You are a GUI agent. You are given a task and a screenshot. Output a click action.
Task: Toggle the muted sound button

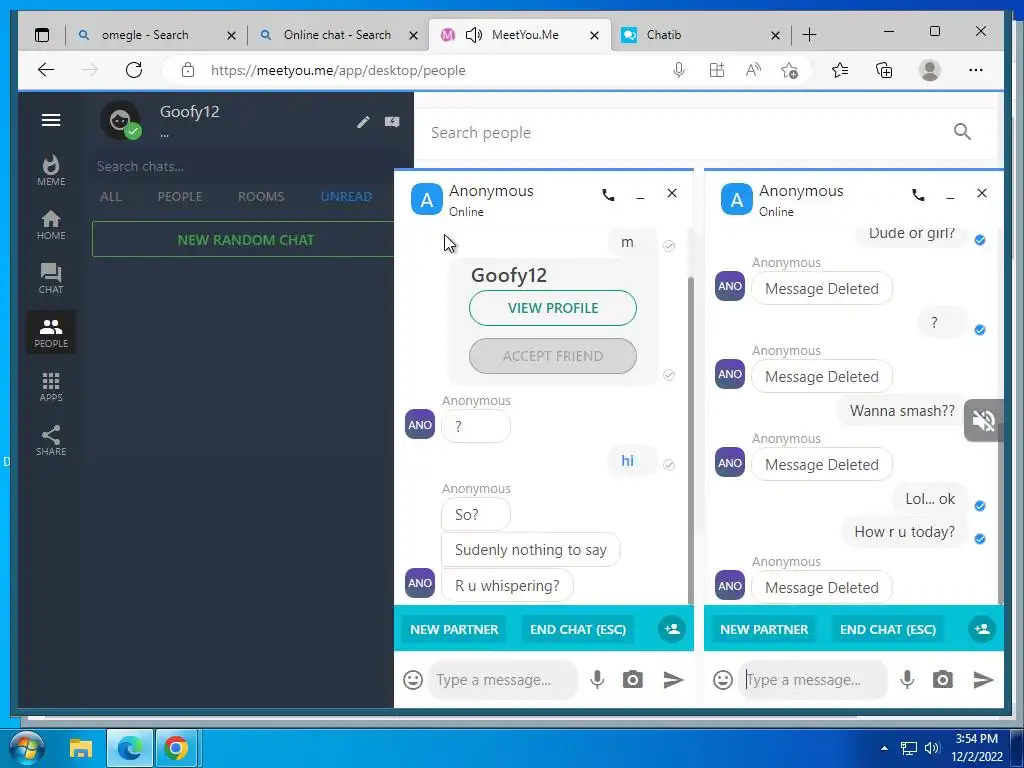983,421
